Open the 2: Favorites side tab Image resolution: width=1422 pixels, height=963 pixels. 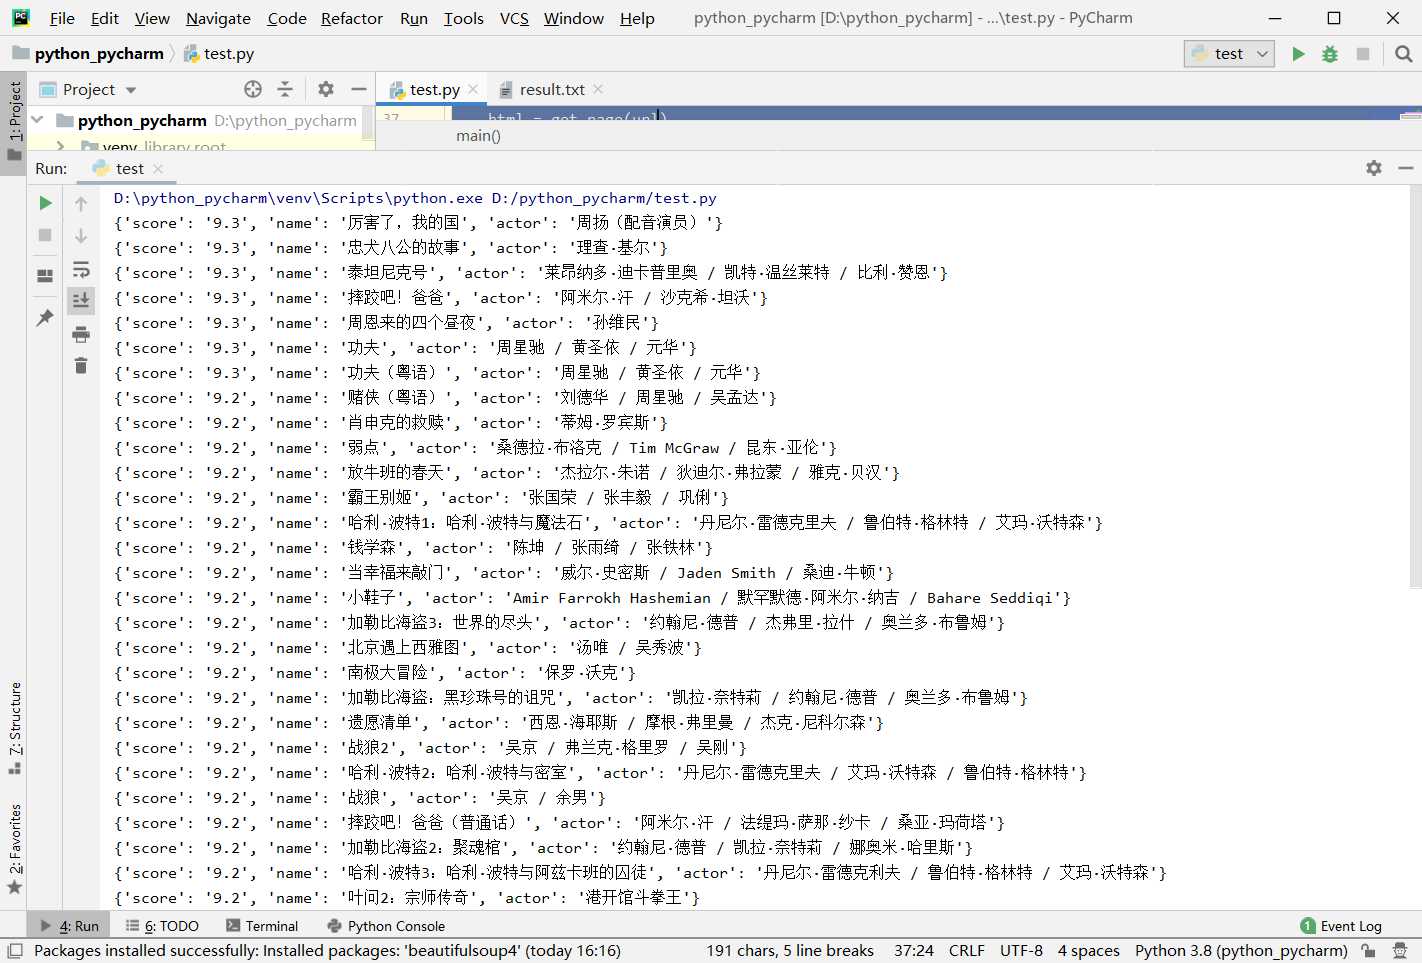click(x=14, y=850)
